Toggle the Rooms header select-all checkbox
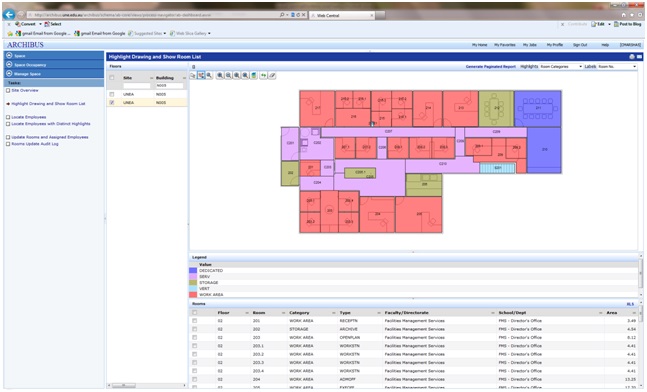 tap(194, 313)
